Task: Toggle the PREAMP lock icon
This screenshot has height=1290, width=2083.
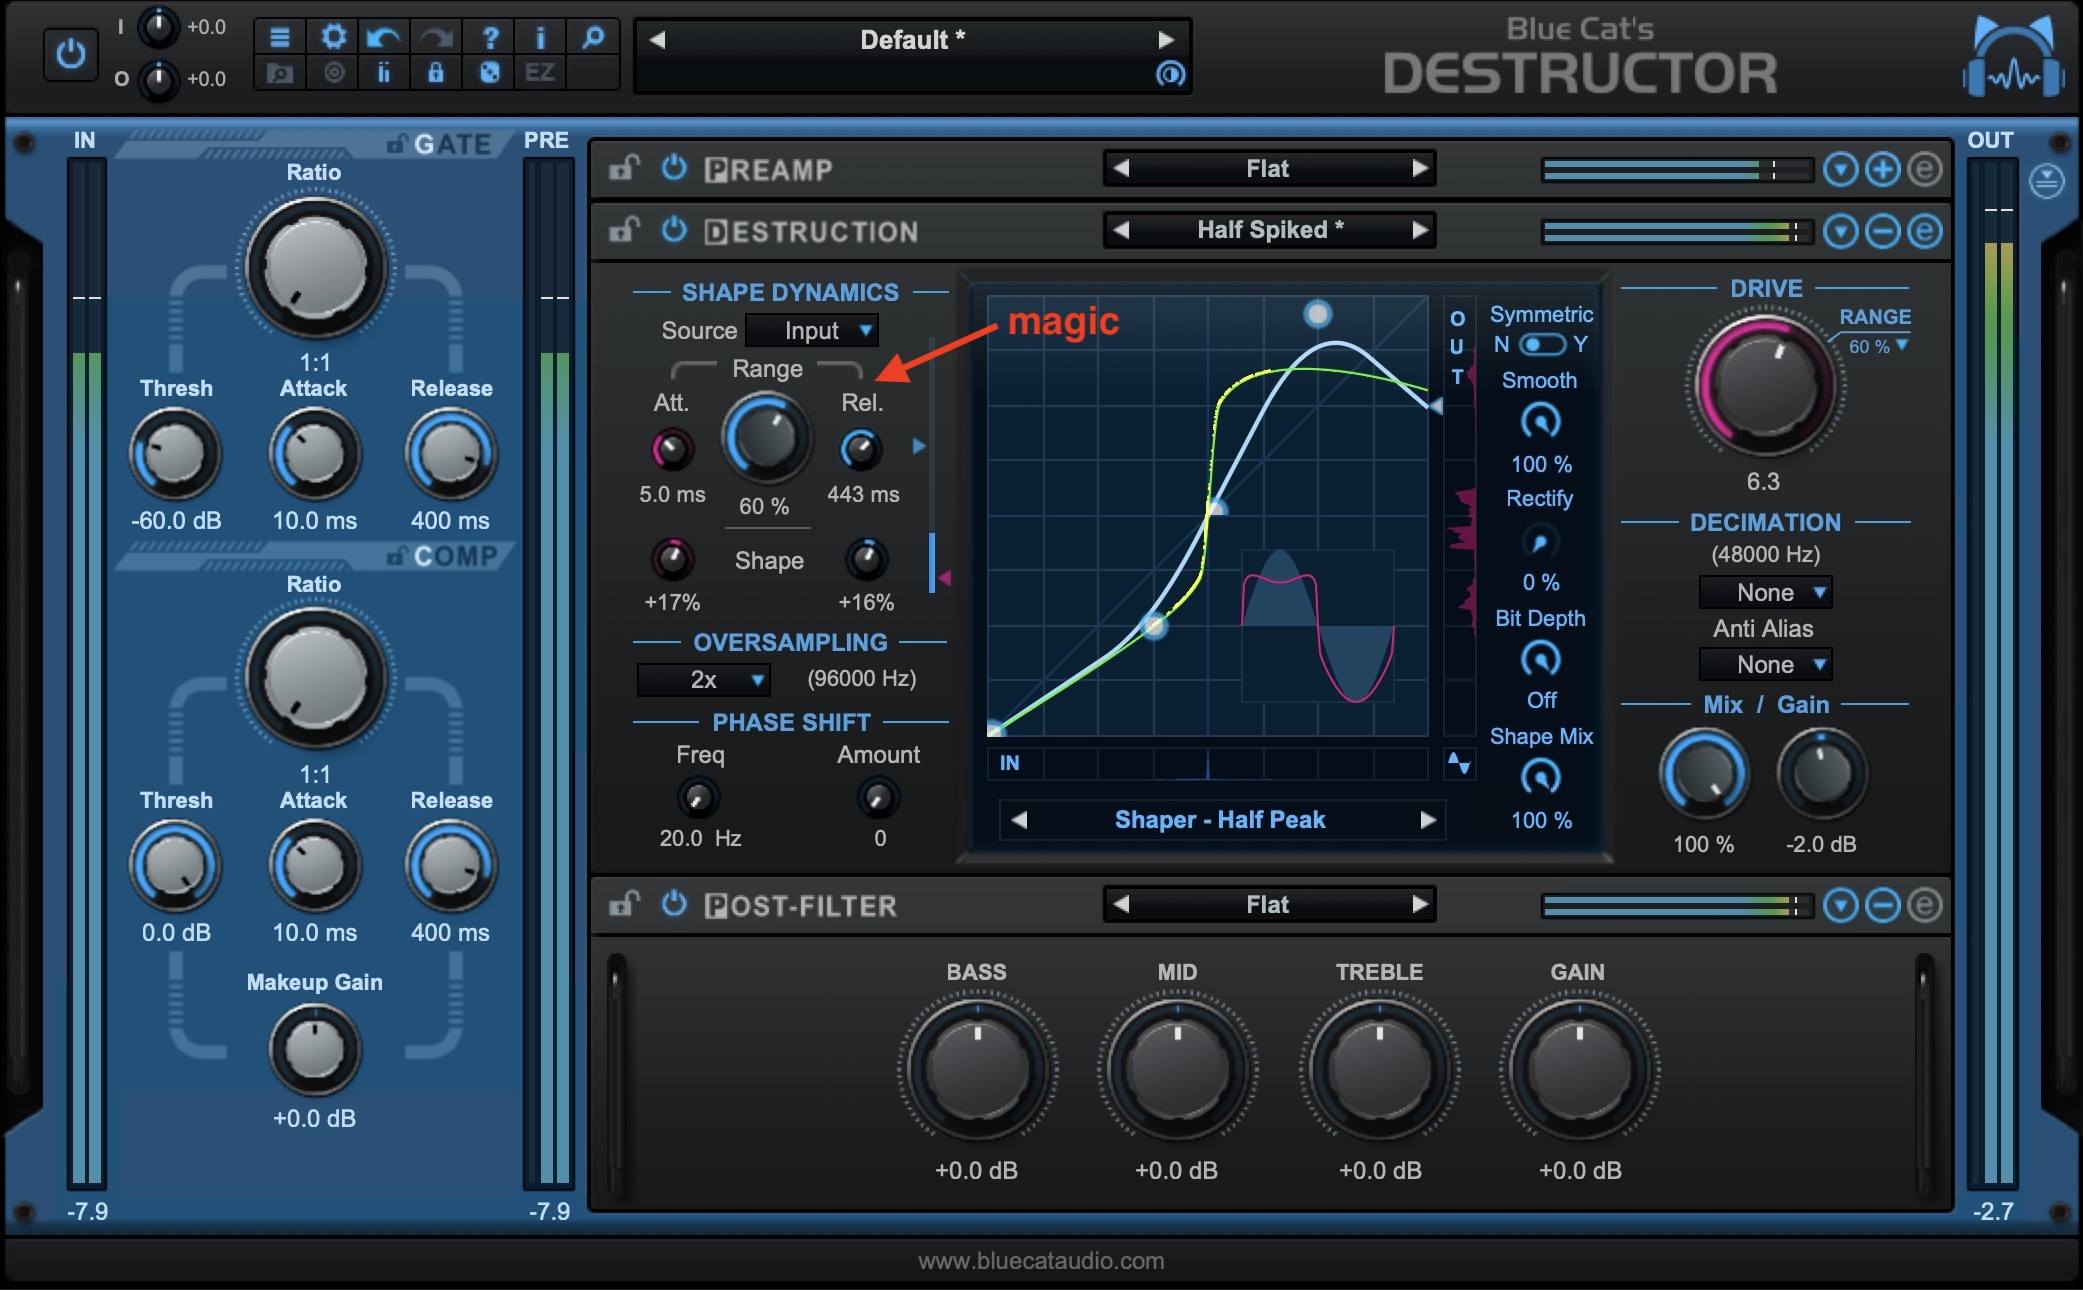Action: (625, 169)
